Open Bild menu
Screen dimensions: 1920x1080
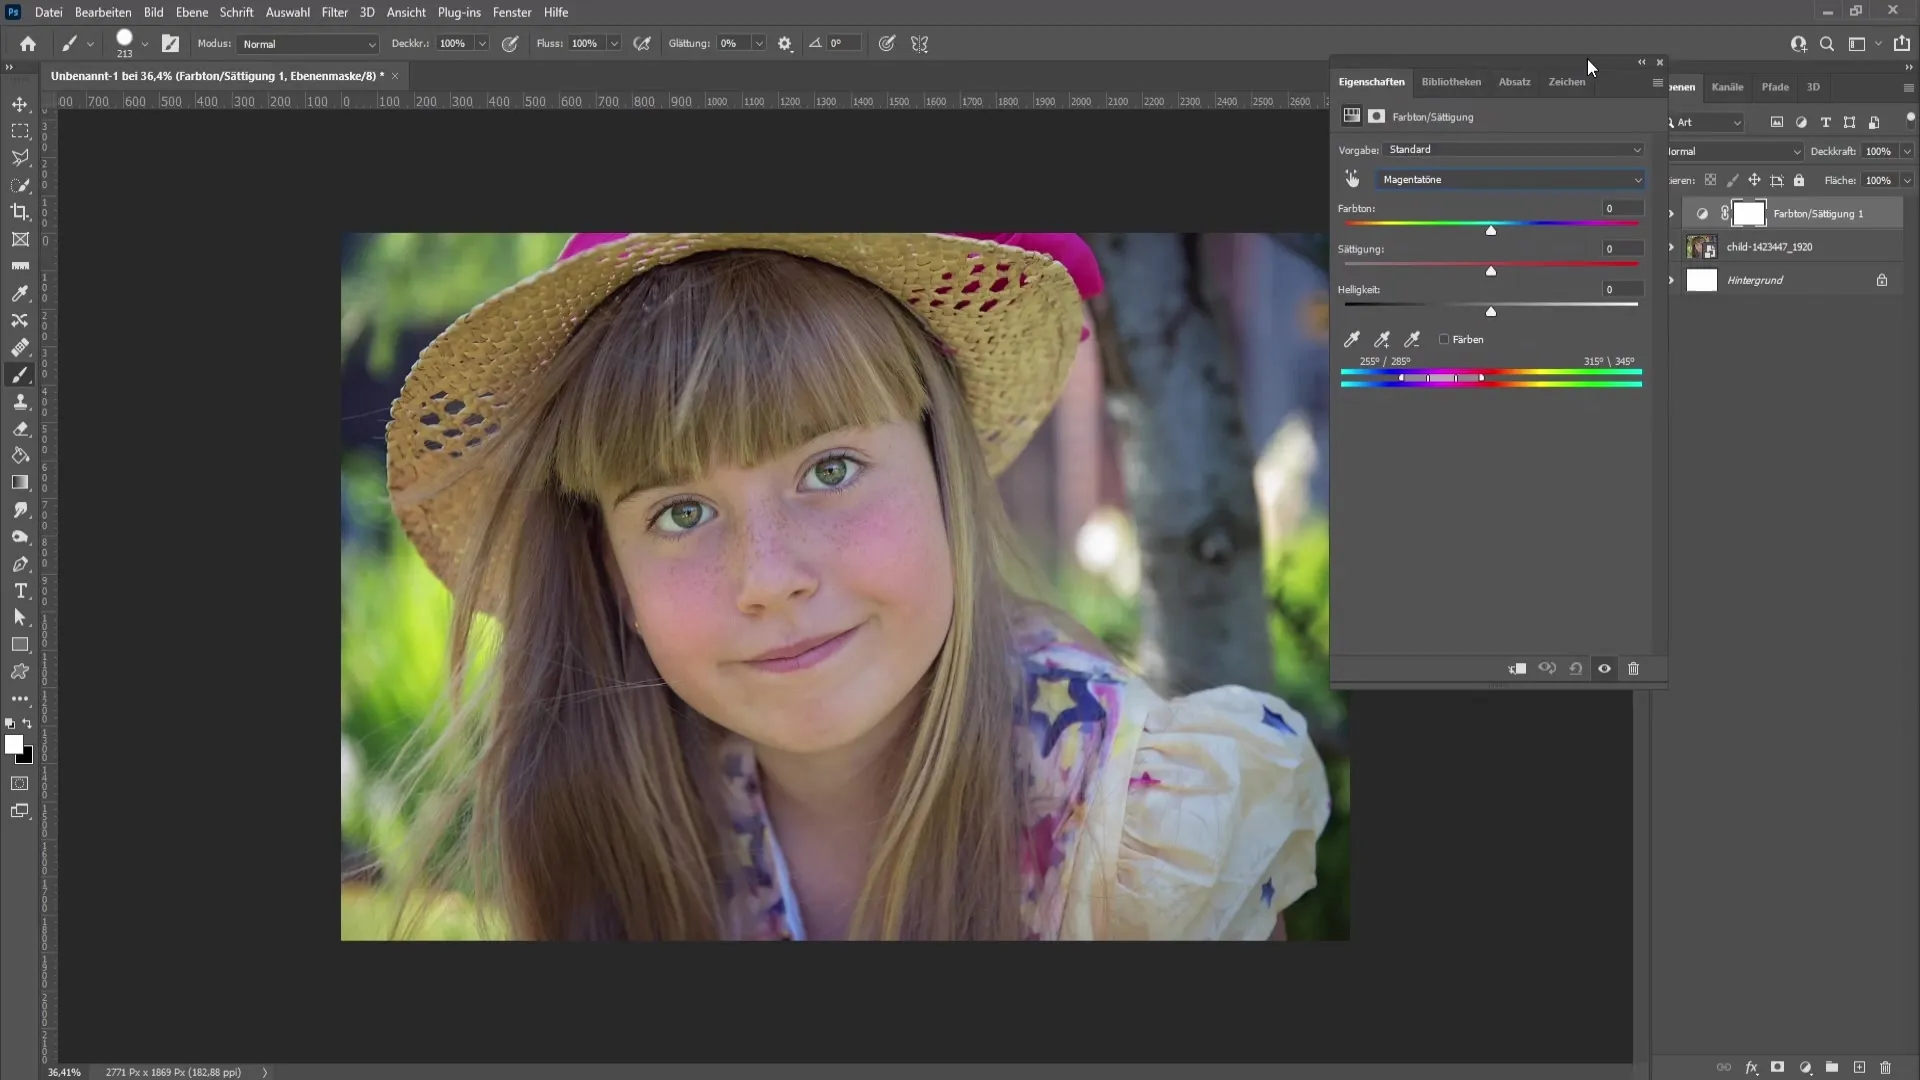click(153, 12)
